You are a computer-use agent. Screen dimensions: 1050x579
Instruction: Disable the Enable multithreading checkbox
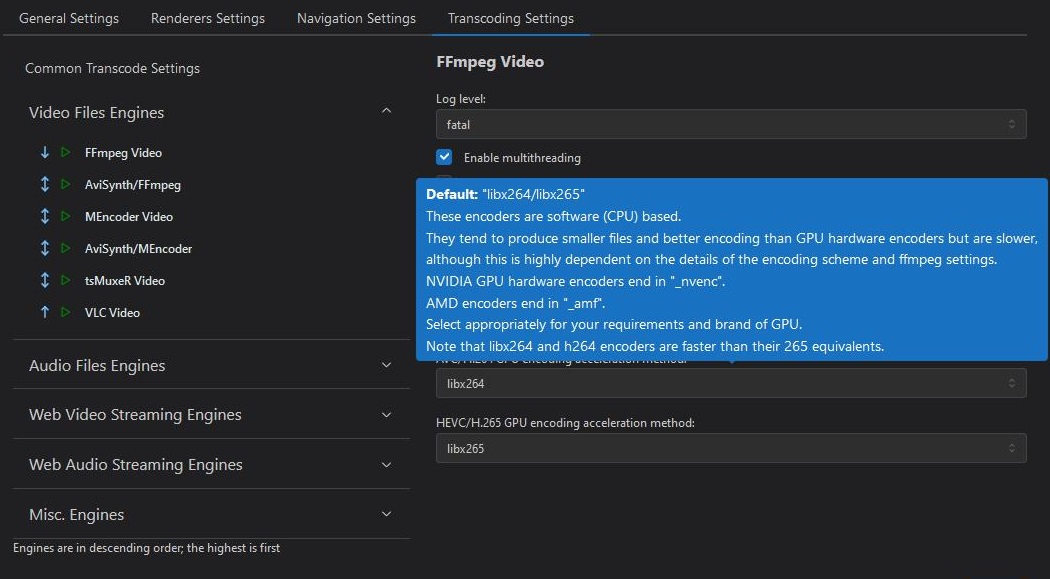click(x=444, y=157)
